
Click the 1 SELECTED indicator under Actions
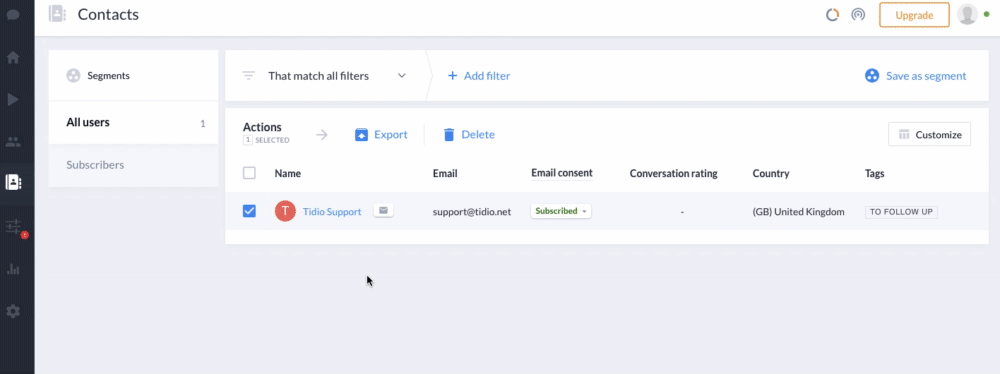266,140
